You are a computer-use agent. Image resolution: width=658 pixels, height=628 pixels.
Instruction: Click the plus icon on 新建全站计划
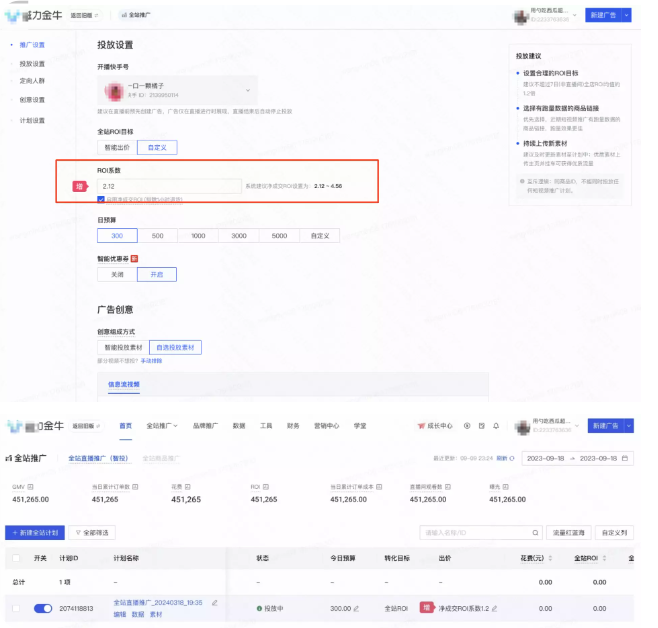click(x=14, y=533)
